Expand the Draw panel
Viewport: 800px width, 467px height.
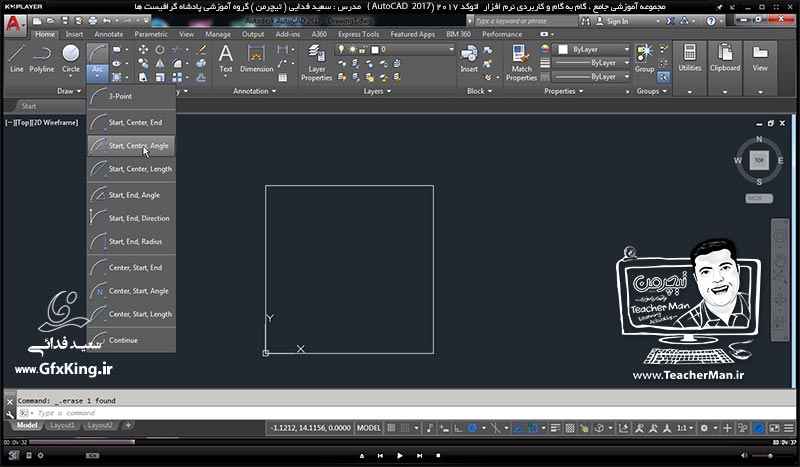pyautogui.click(x=69, y=91)
